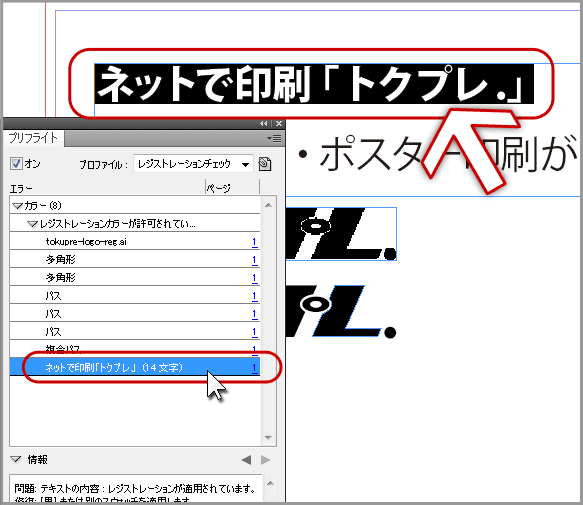Collapse the panel using double-arrow icon

(x=264, y=123)
